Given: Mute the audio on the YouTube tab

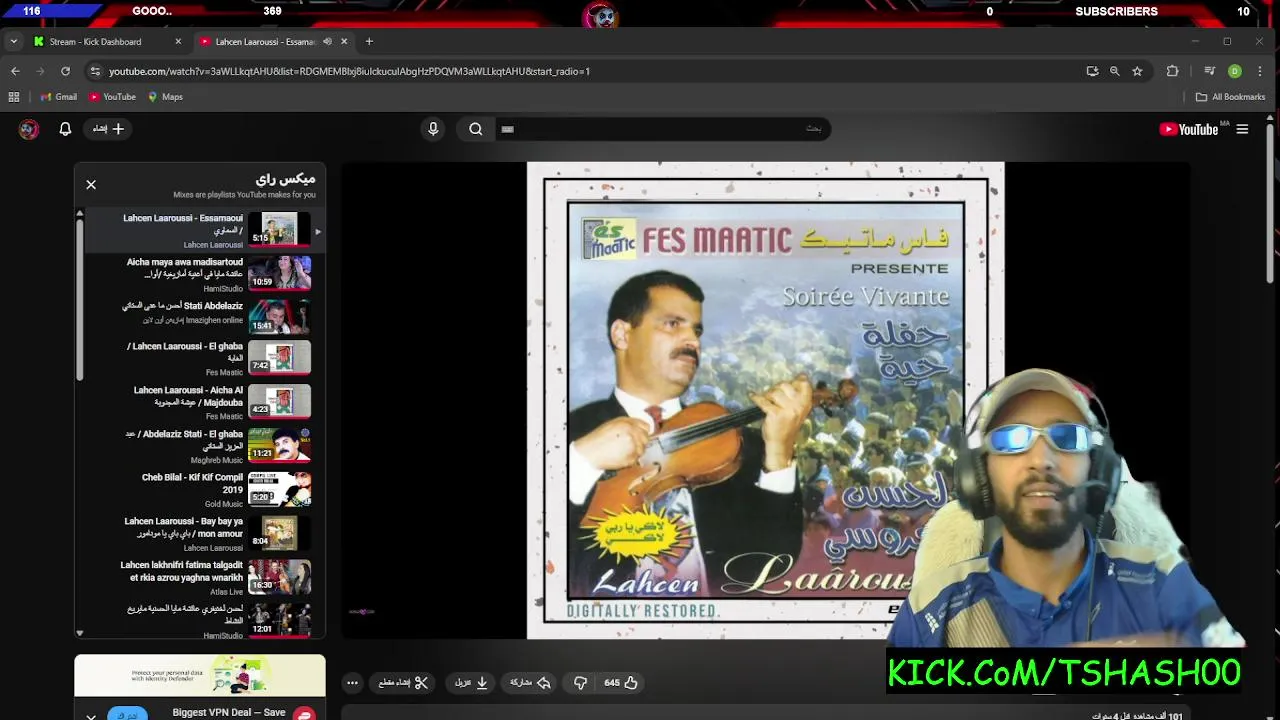Looking at the screenshot, I should click(327, 41).
